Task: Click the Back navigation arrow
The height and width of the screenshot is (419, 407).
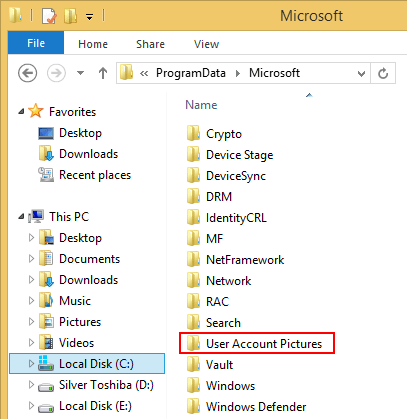Action: pyautogui.click(x=27, y=73)
